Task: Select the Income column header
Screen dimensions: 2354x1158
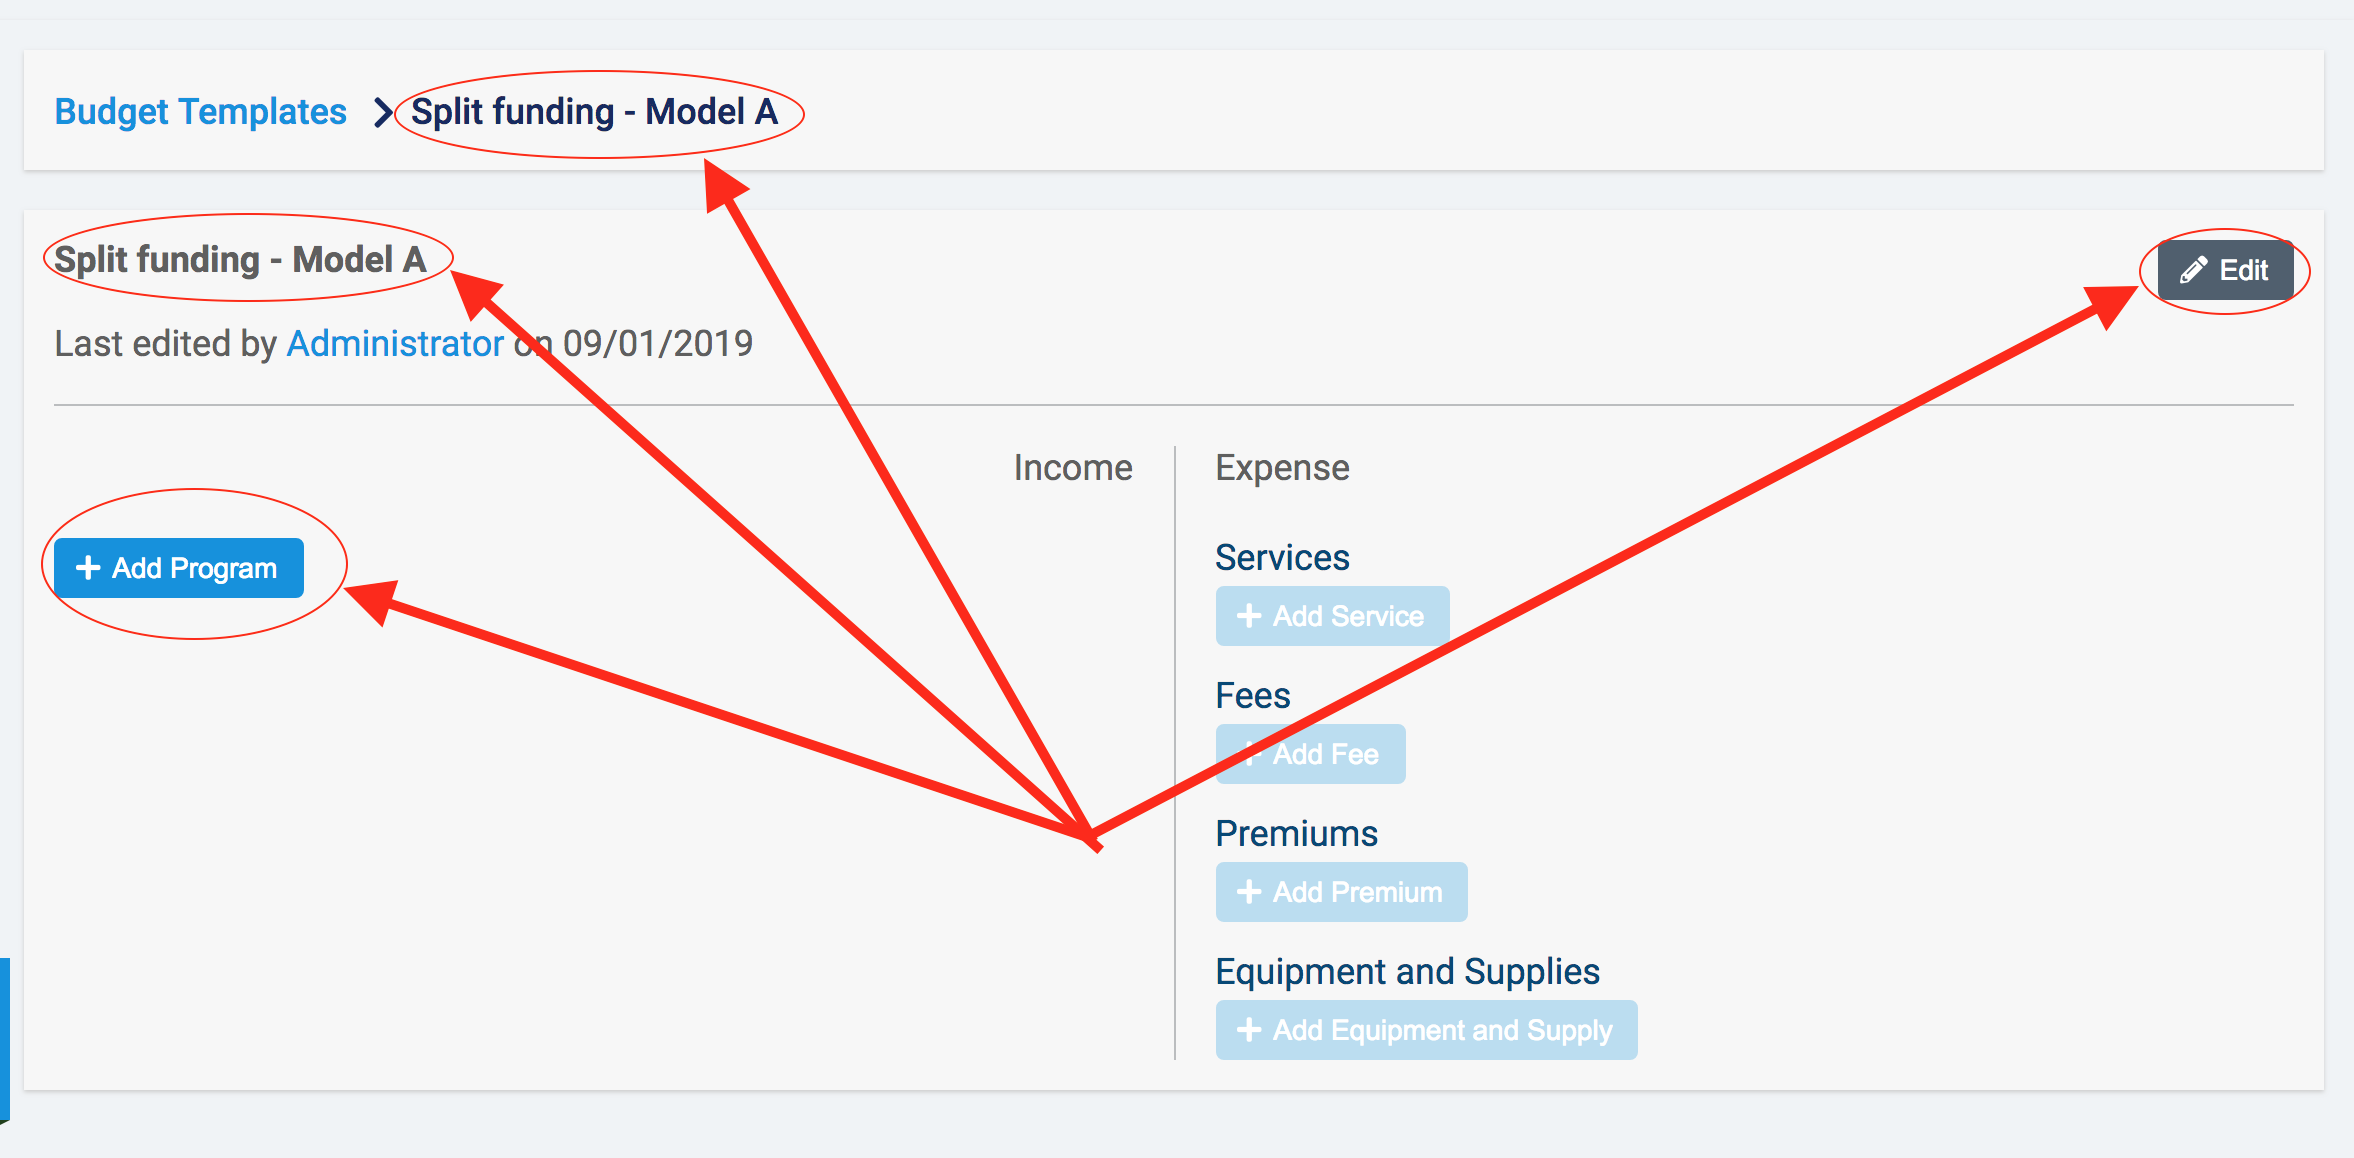Action: [1072, 468]
